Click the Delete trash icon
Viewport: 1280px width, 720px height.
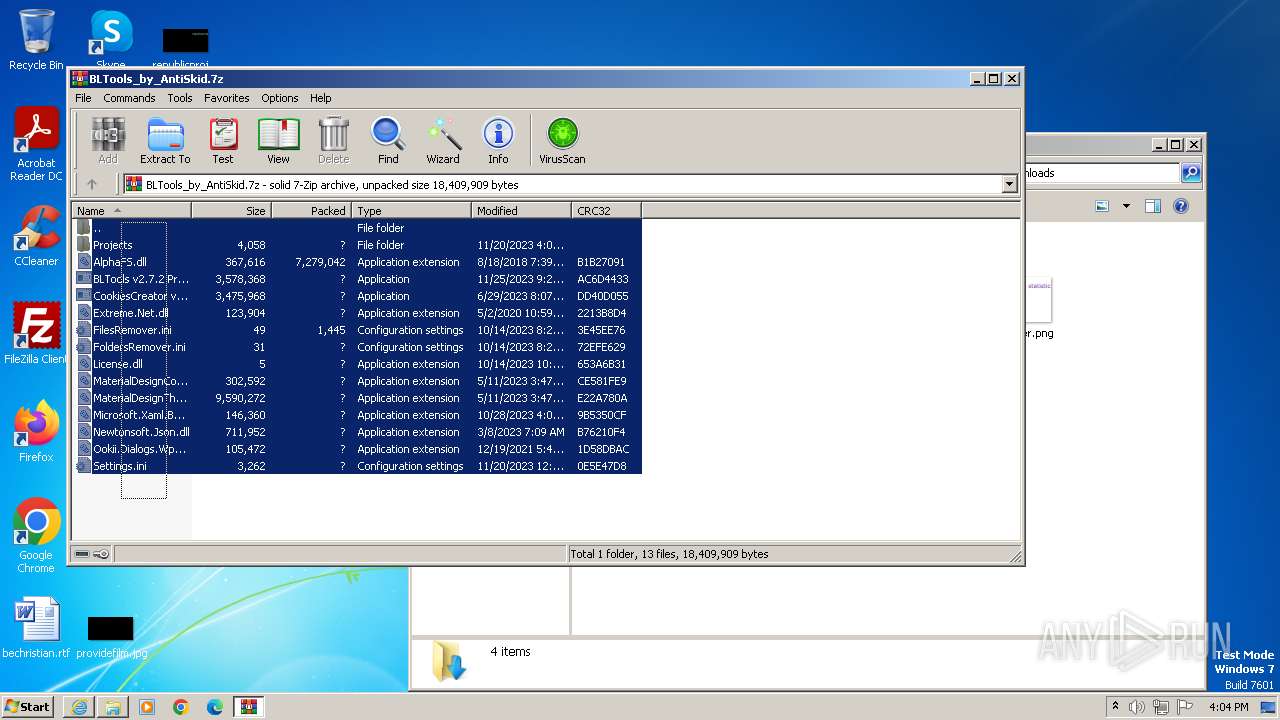pyautogui.click(x=334, y=140)
